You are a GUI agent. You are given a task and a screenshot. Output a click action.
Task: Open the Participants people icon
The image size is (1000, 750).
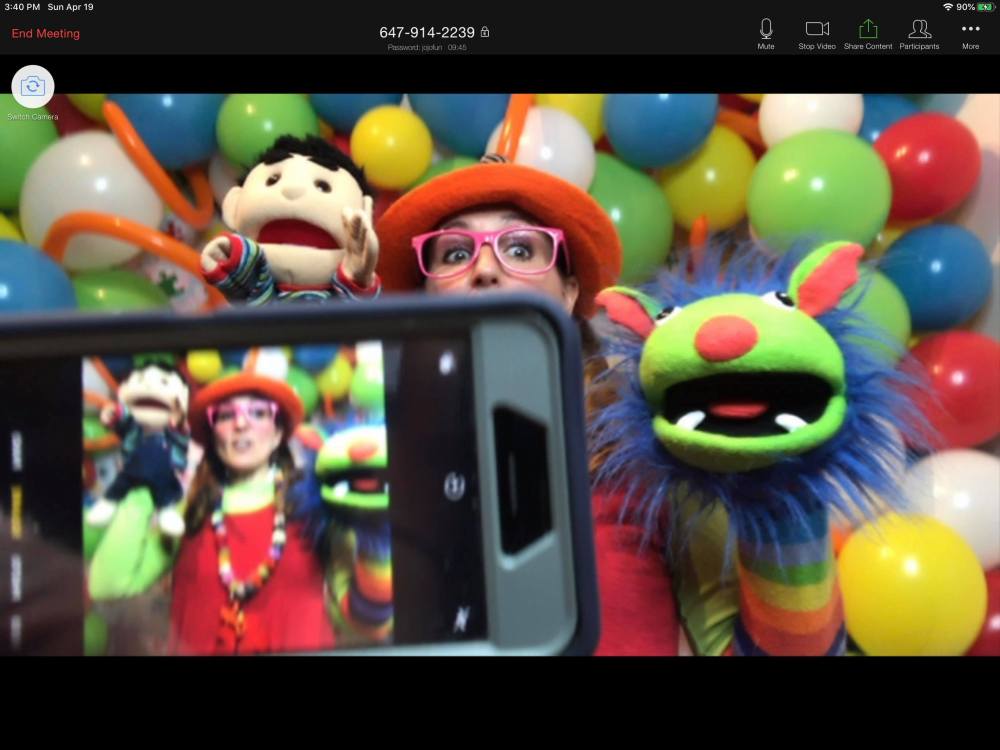(x=919, y=28)
